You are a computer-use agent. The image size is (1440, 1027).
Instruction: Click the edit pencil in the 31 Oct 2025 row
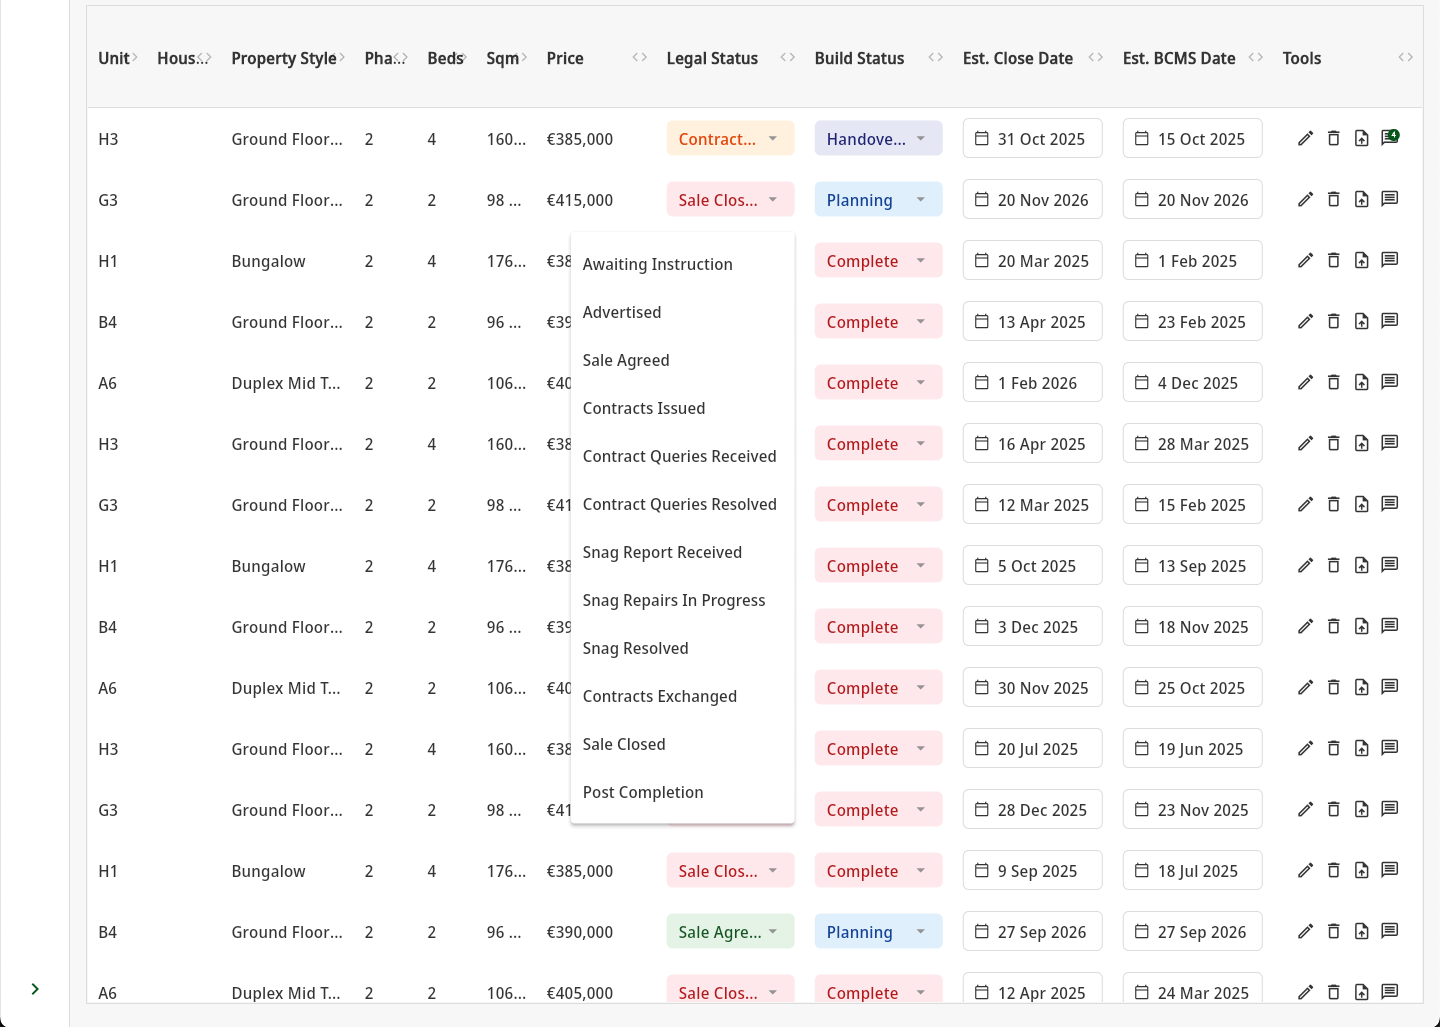pos(1305,139)
